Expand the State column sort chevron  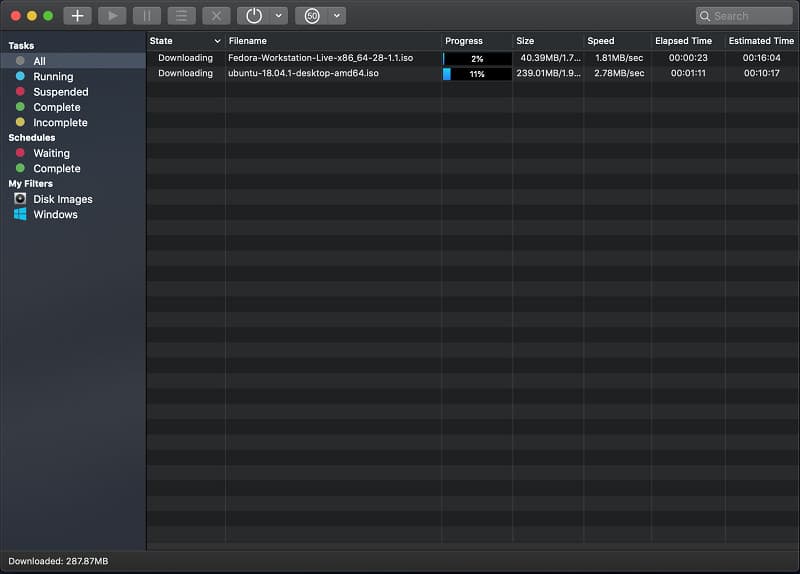coord(217,41)
